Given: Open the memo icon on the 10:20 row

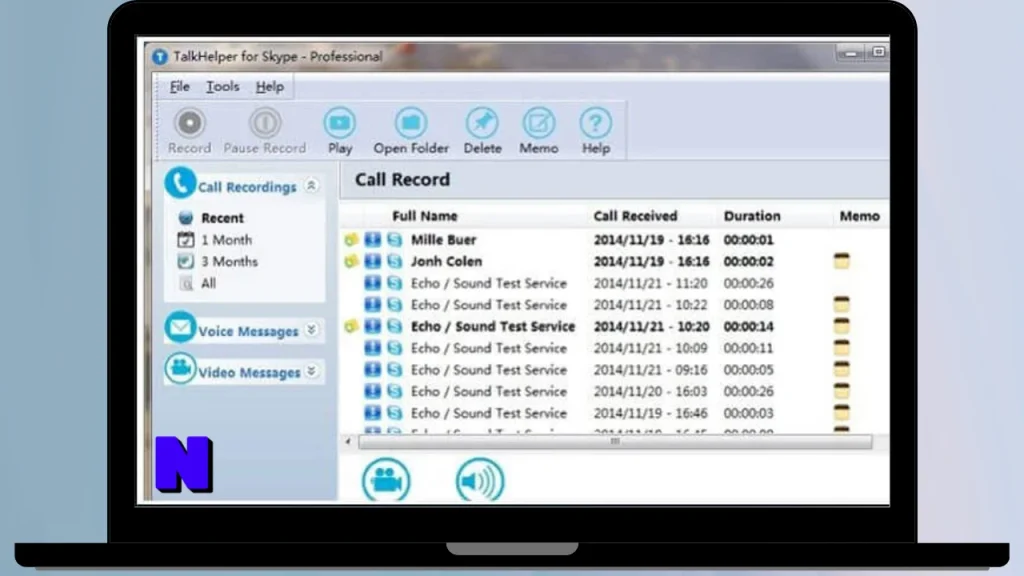Looking at the screenshot, I should [x=842, y=326].
